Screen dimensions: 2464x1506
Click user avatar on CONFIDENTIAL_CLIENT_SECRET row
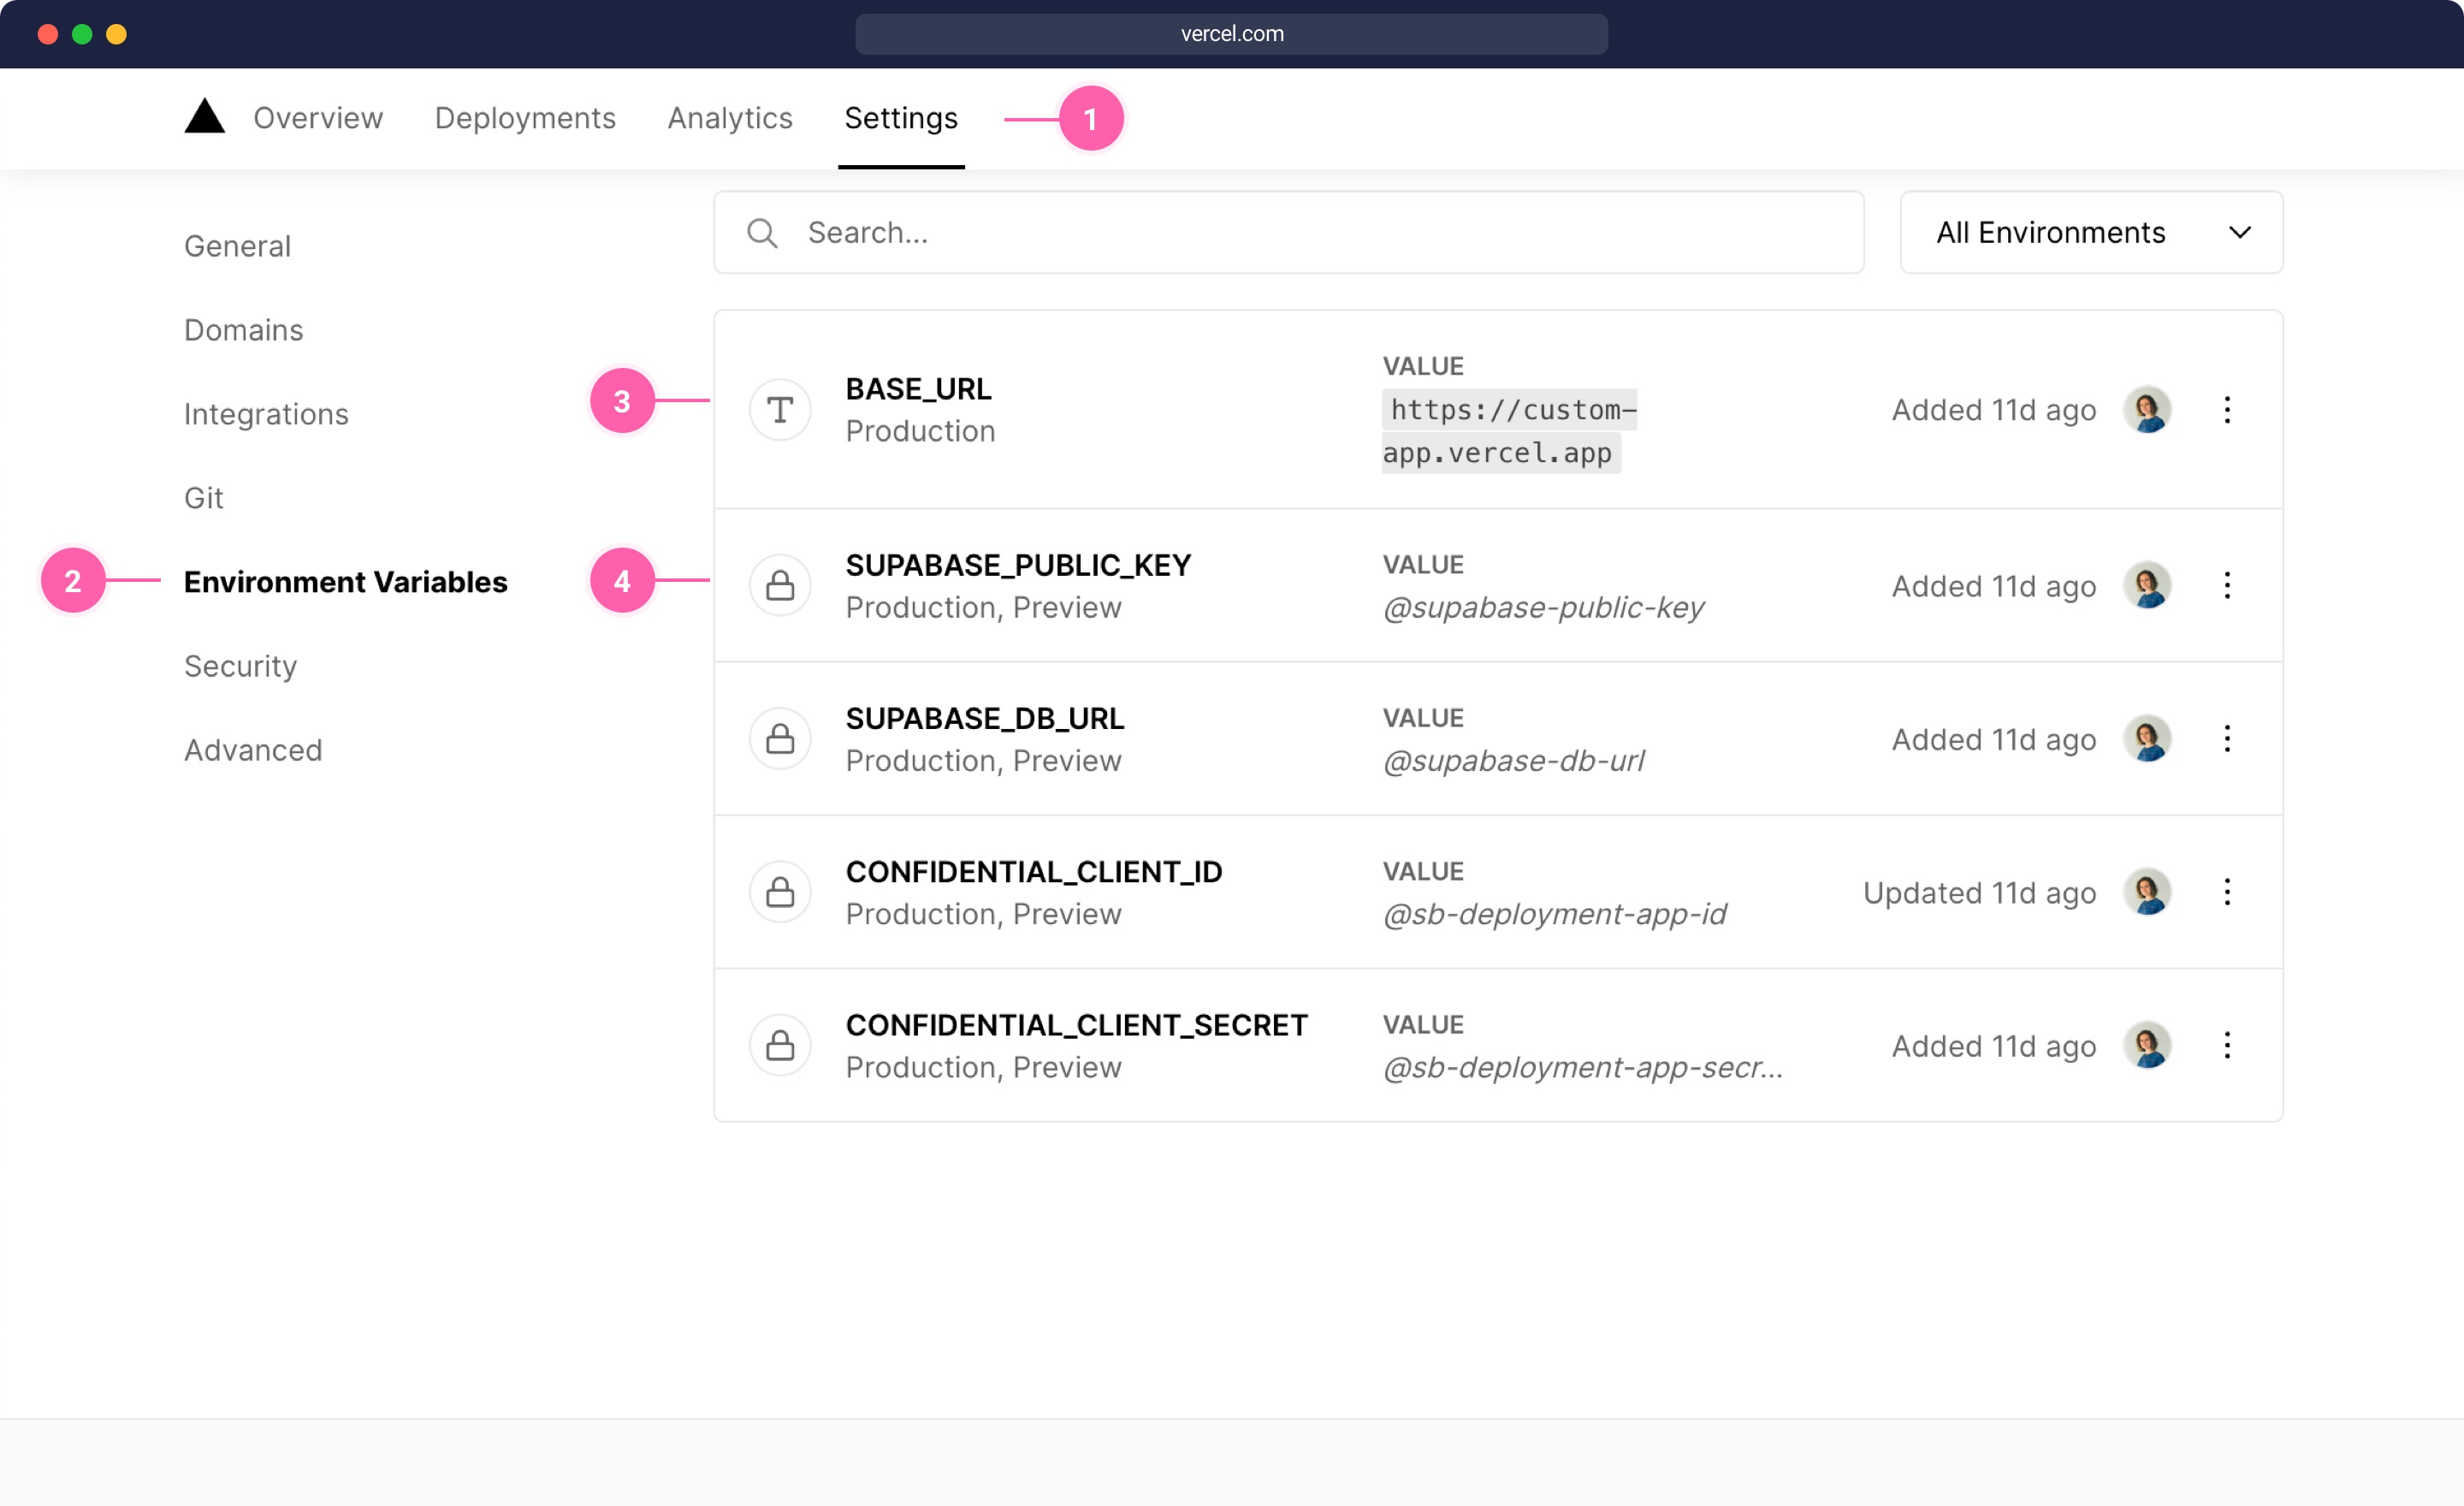[x=2147, y=1046]
